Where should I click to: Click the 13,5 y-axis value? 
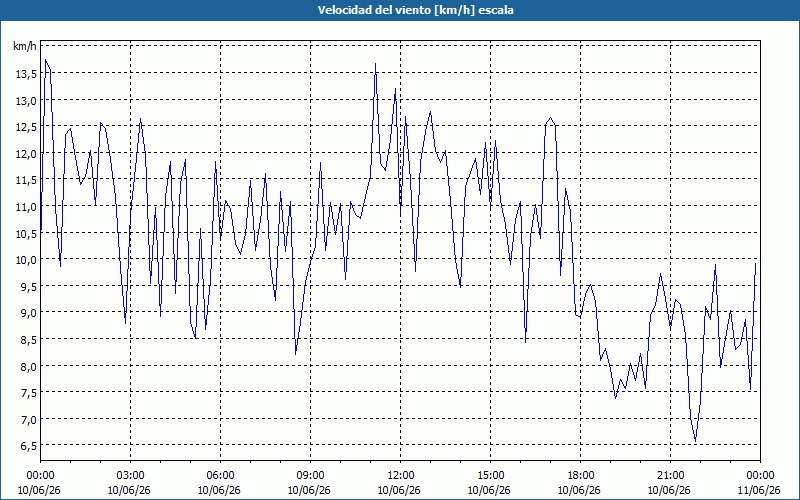click(26, 73)
